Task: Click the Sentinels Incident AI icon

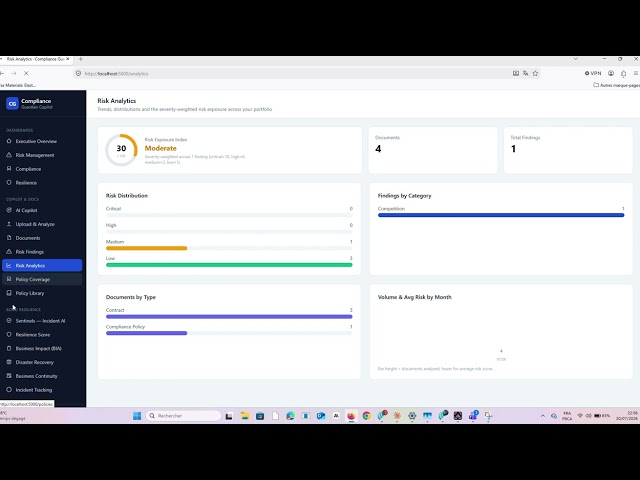Action: point(9,321)
